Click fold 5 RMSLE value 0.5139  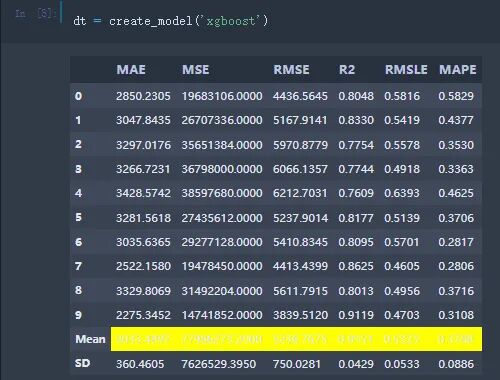(402, 218)
